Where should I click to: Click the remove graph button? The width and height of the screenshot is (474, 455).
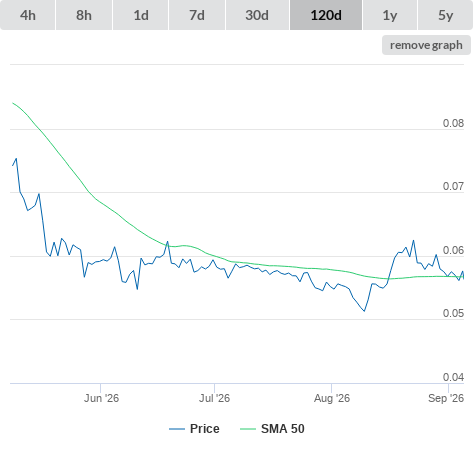click(x=426, y=45)
